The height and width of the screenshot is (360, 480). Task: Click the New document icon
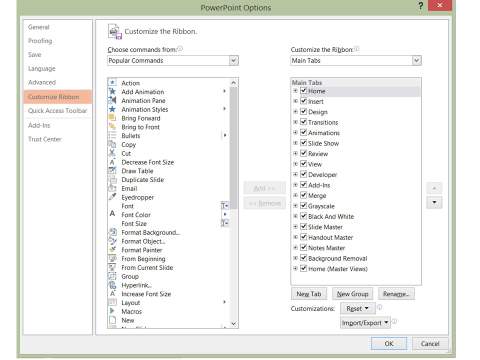(x=112, y=320)
